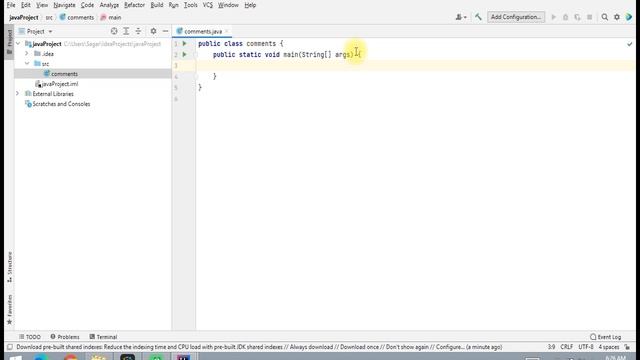
Task: Open the Problems tool window
Action: (64, 337)
